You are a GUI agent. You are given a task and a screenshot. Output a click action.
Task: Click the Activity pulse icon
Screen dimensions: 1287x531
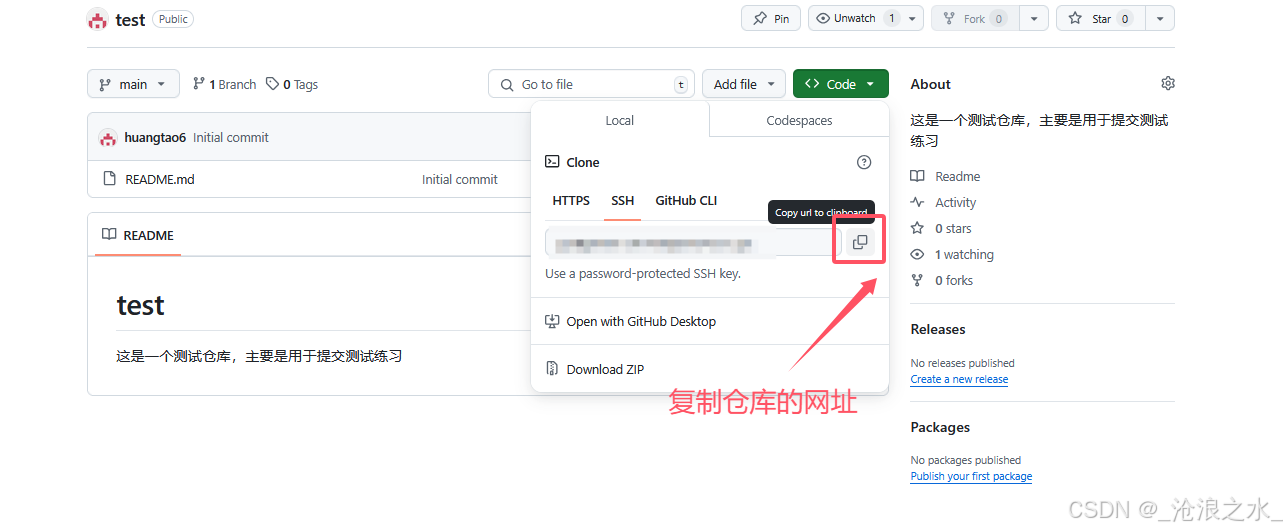coord(918,202)
